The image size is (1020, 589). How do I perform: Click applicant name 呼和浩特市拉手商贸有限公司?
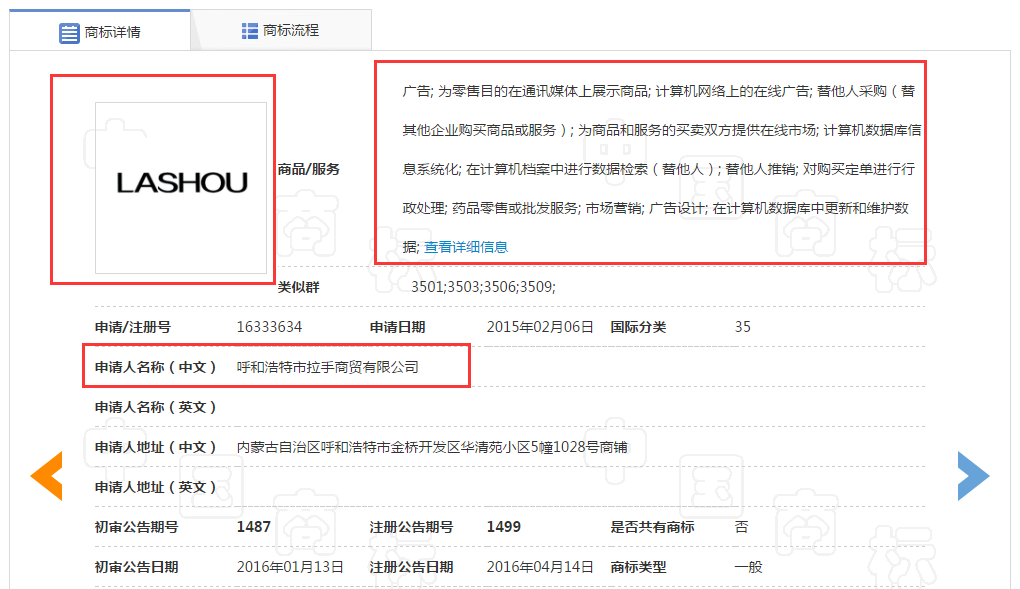[x=327, y=367]
